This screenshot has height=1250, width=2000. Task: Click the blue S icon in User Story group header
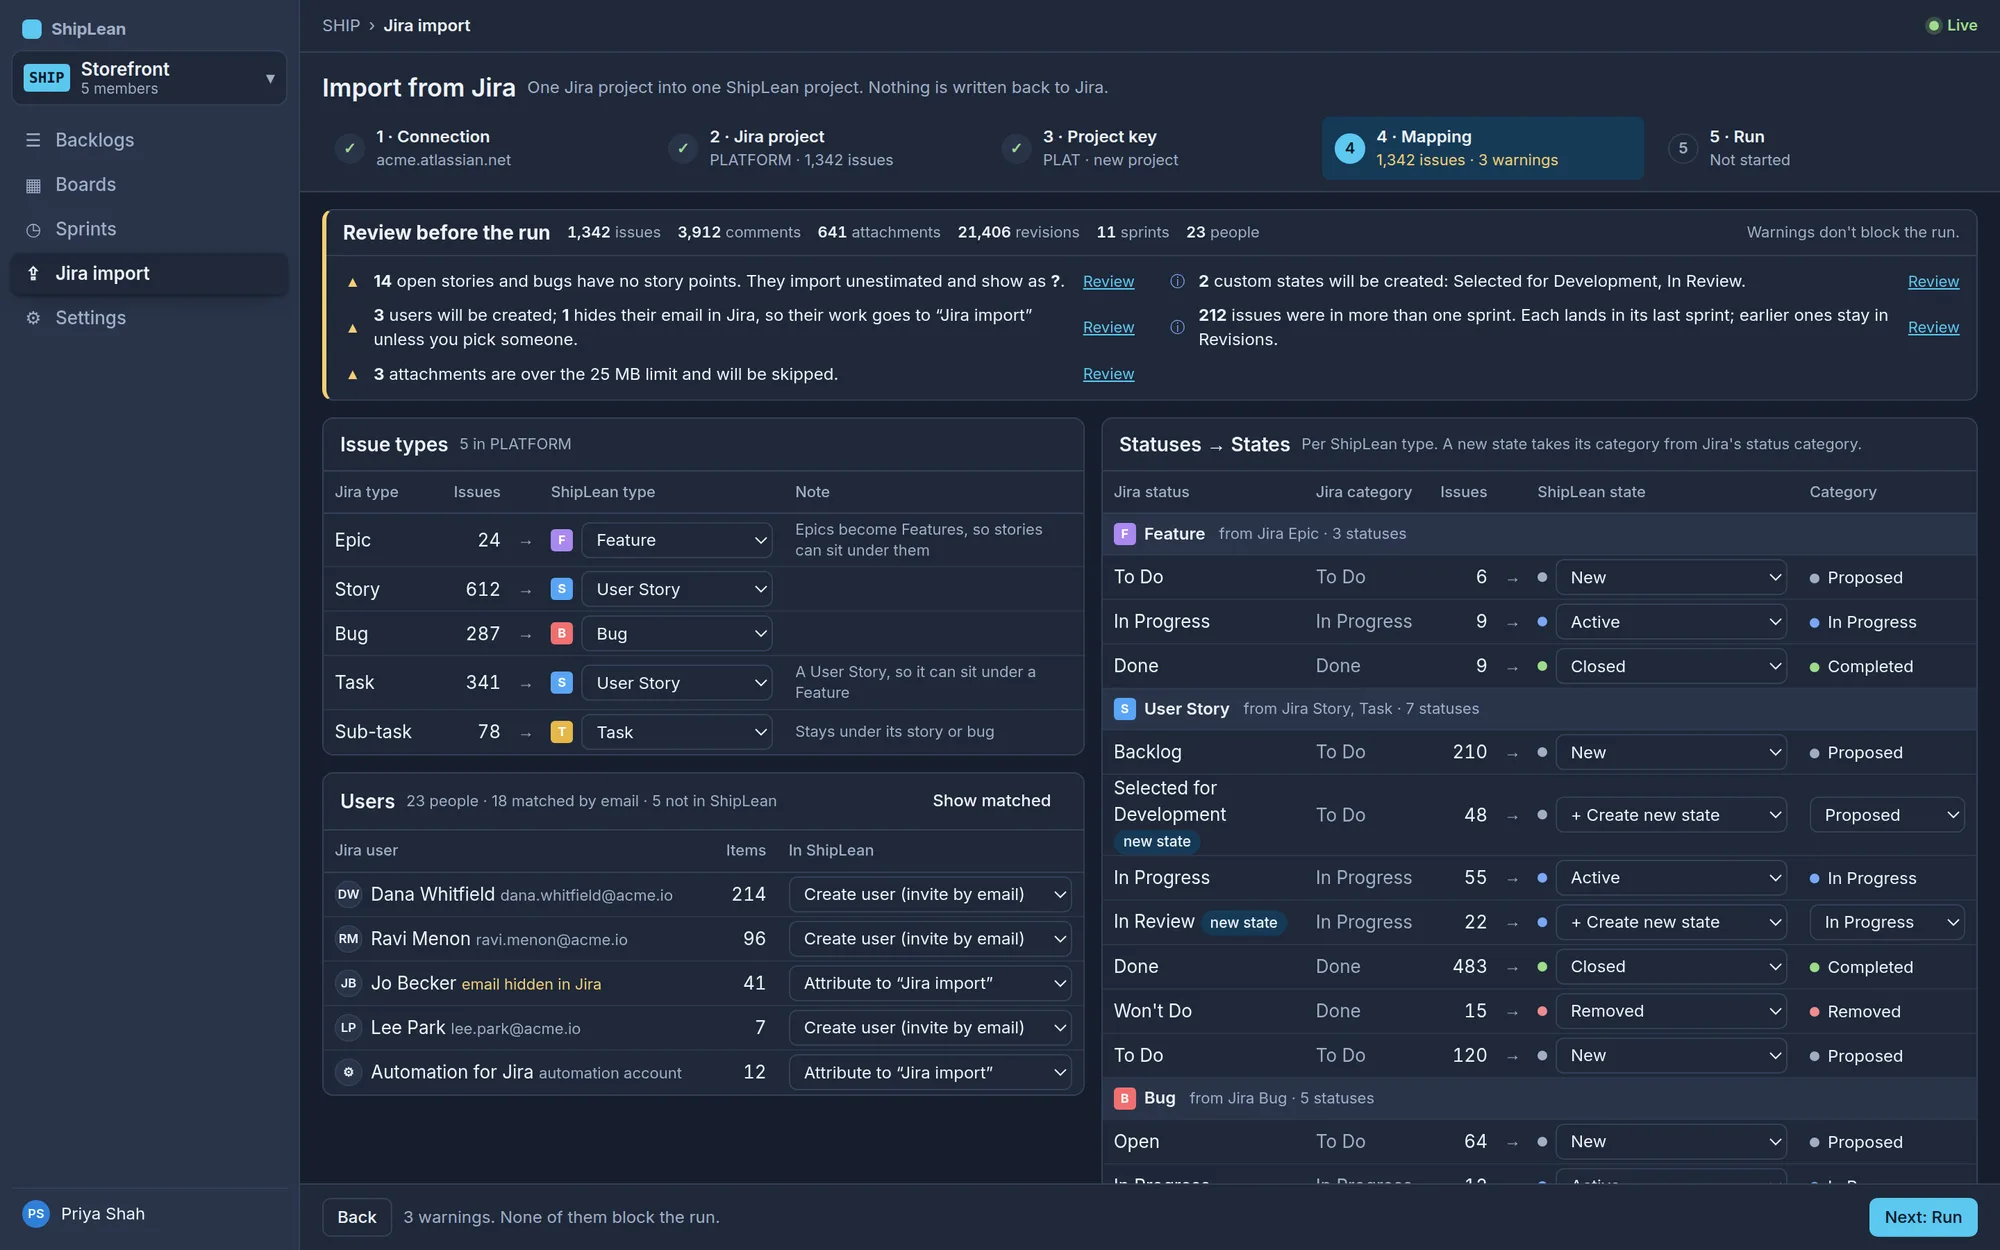(x=1124, y=709)
